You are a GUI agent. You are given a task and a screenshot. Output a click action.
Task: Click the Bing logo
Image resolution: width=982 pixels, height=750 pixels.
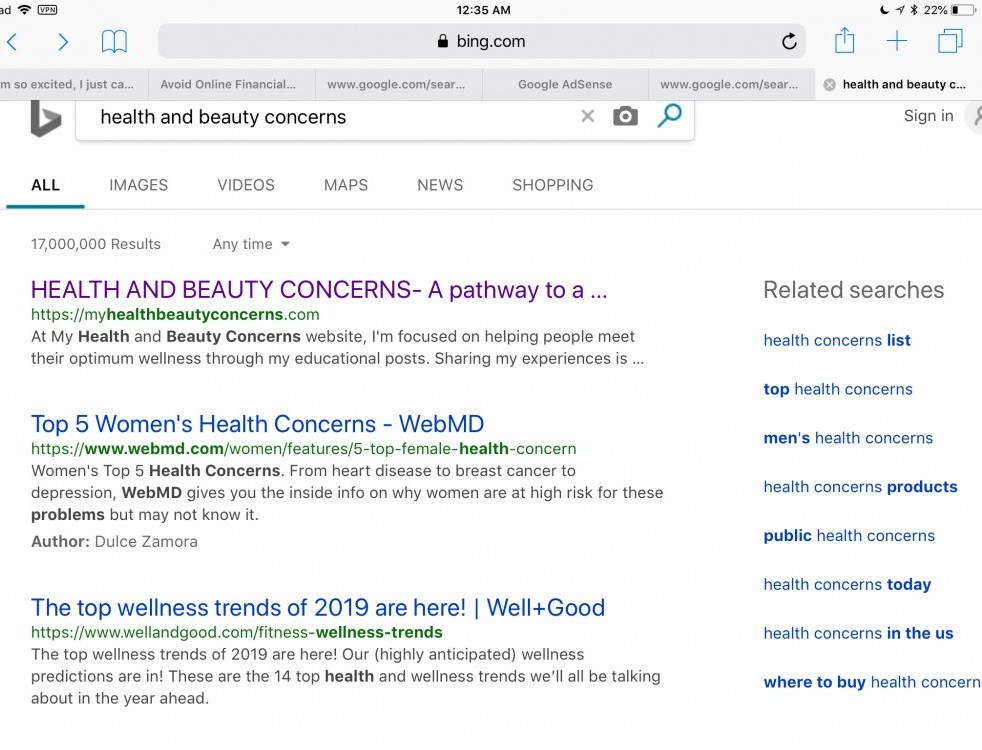[x=46, y=118]
